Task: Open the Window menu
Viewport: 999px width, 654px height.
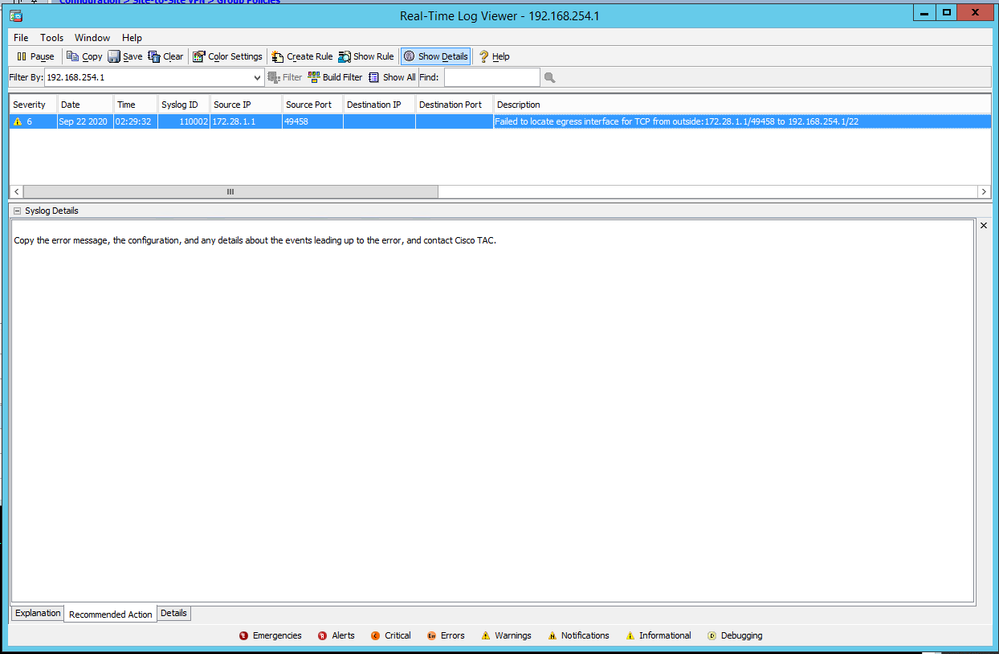Action: click(x=92, y=38)
